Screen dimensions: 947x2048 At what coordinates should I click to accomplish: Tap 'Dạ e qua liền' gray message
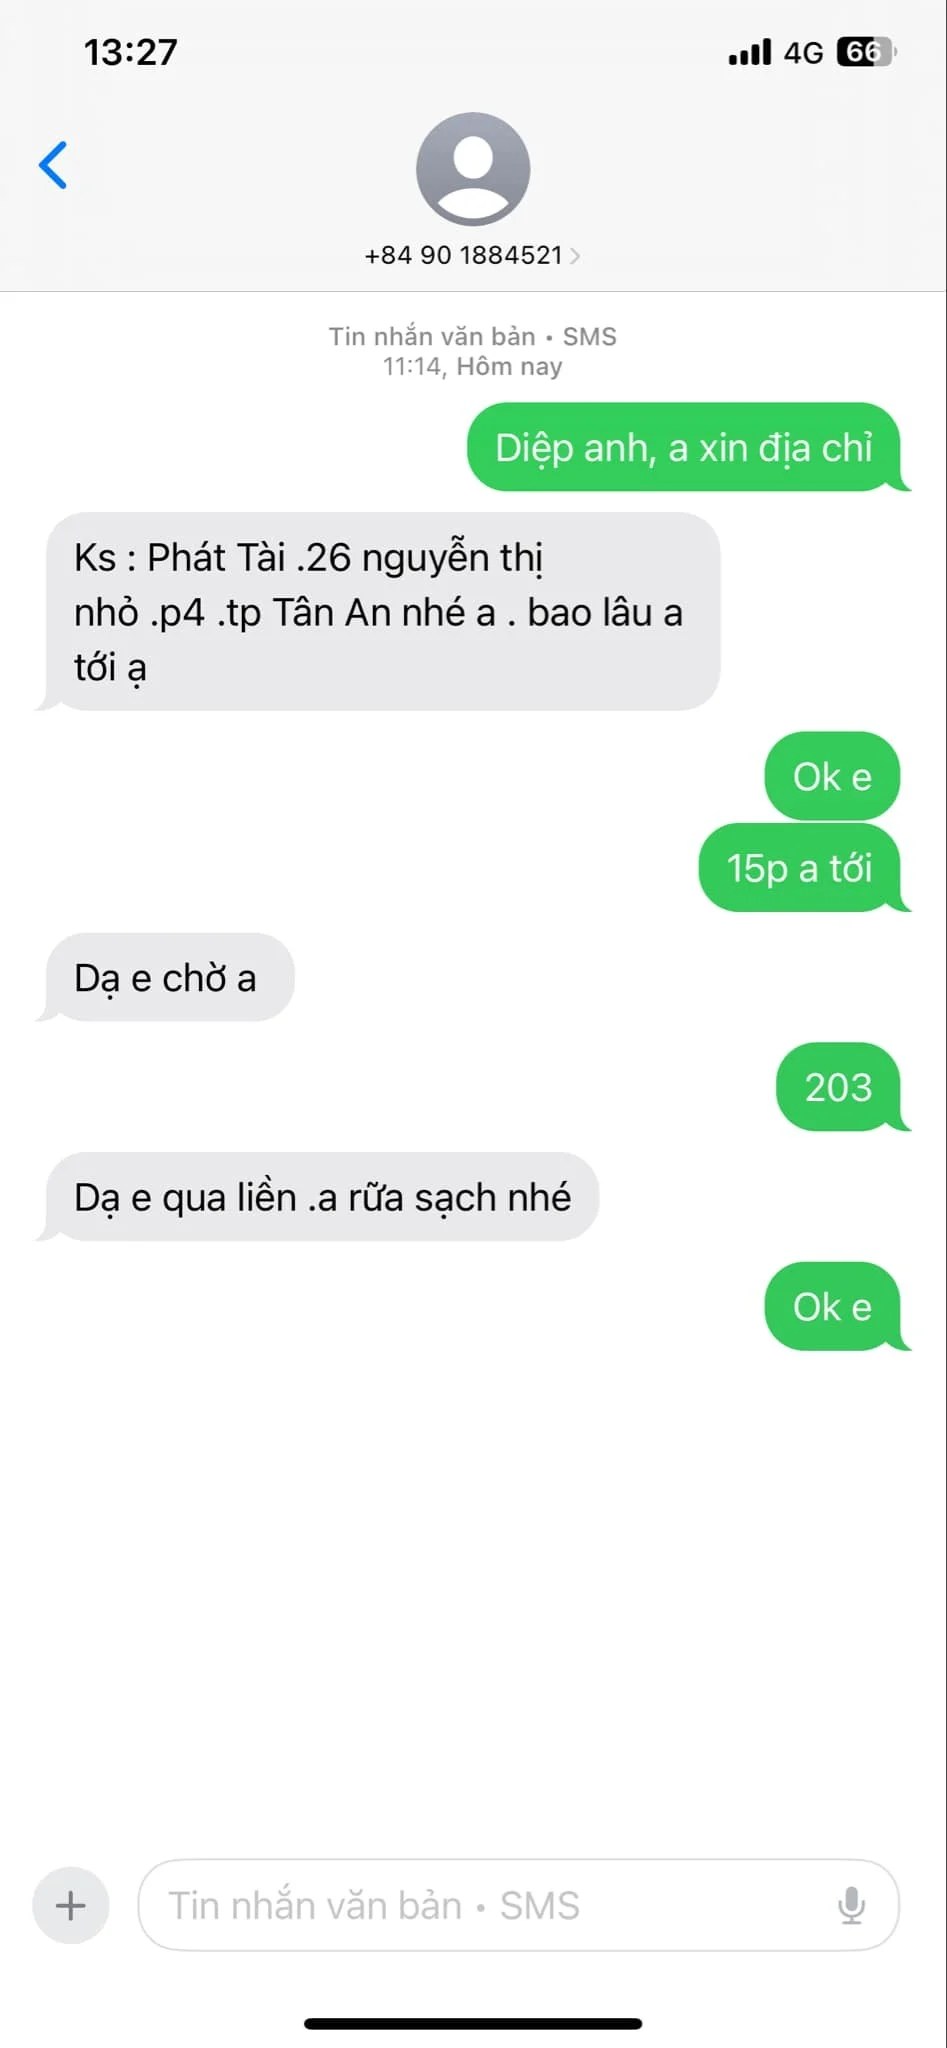pos(322,1197)
